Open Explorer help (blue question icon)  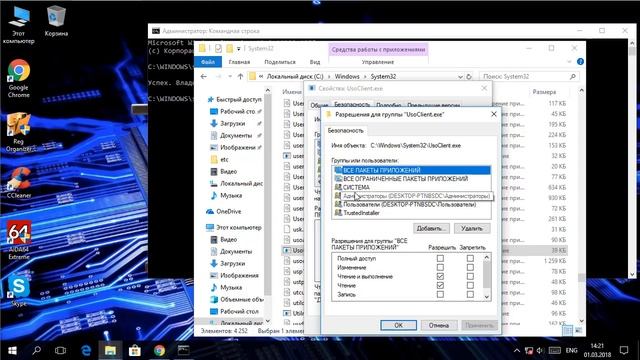pos(580,62)
